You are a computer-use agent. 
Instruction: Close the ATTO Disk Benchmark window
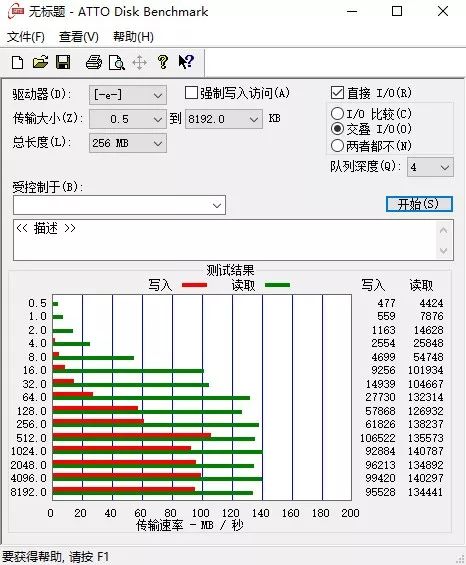443,11
